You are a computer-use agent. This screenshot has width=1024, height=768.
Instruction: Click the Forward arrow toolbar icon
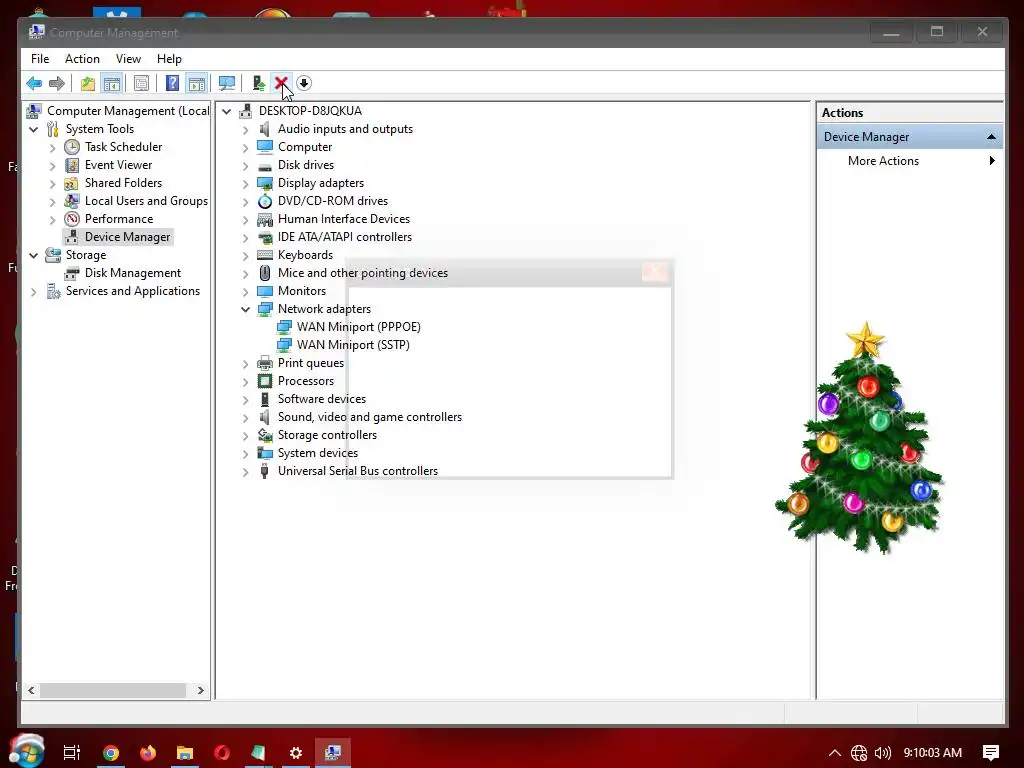tap(57, 83)
